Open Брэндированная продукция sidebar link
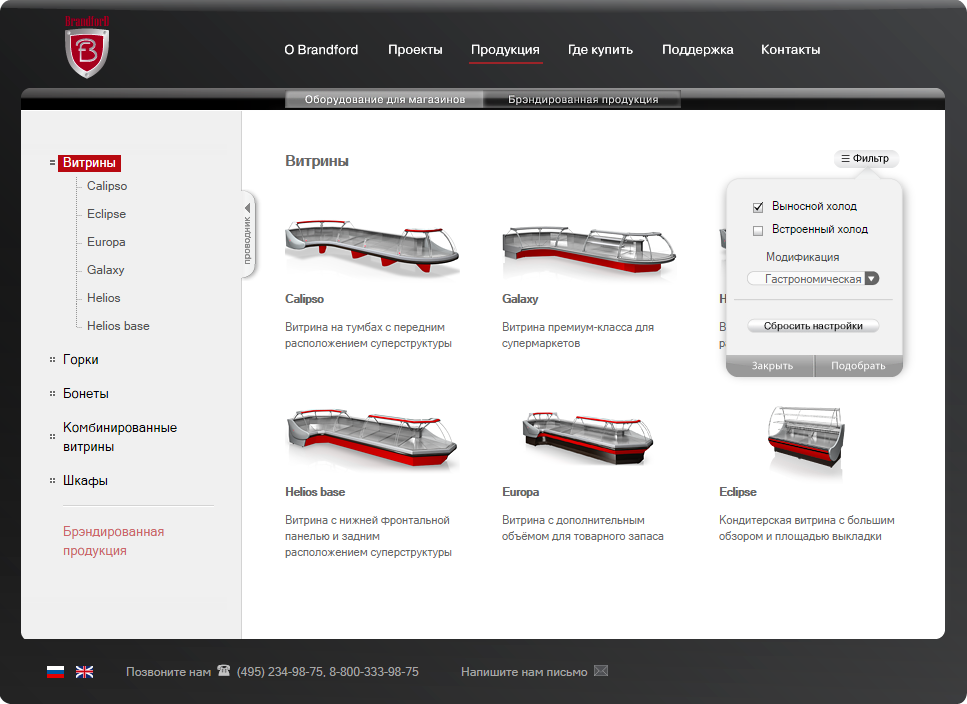 click(113, 541)
